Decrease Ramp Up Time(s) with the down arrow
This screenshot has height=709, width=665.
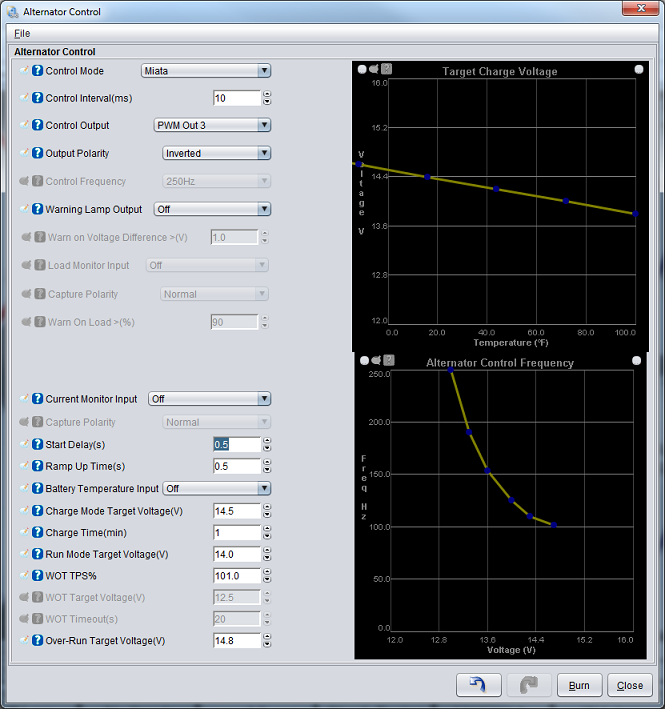click(x=267, y=471)
